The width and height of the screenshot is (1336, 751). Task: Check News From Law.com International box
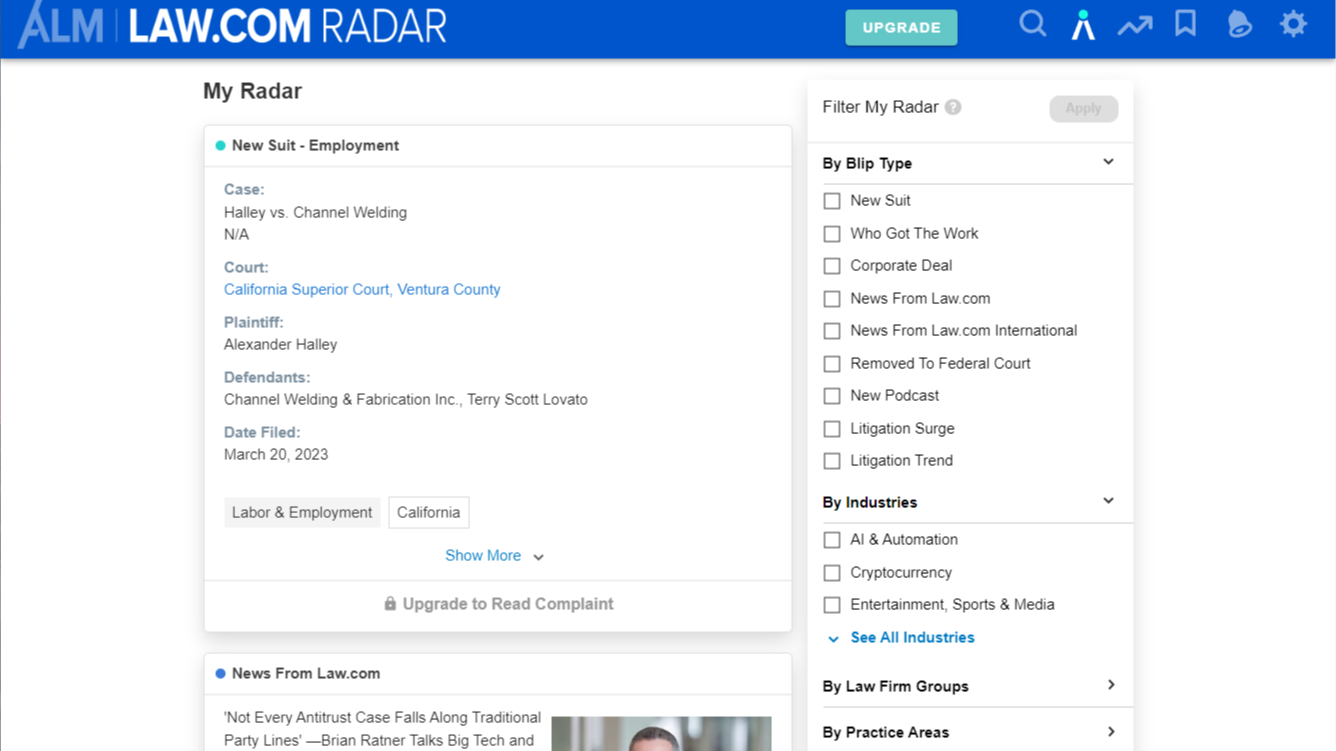(x=832, y=331)
